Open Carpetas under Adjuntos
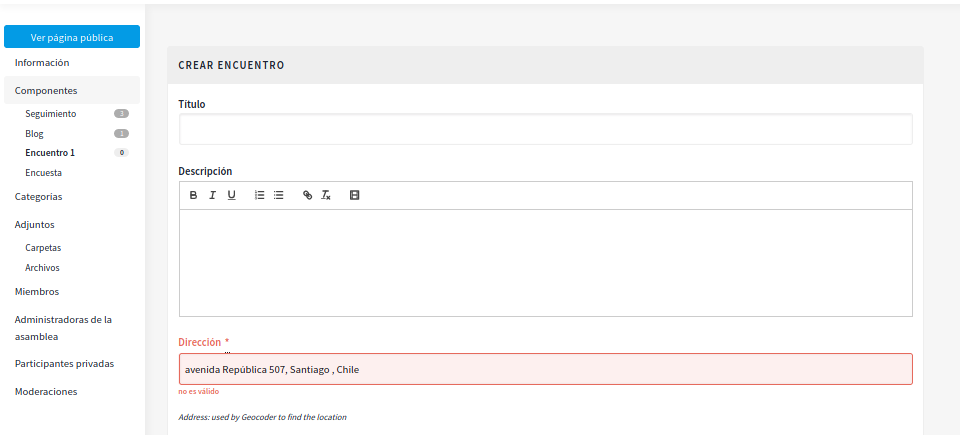This screenshot has height=435, width=960. (43, 247)
